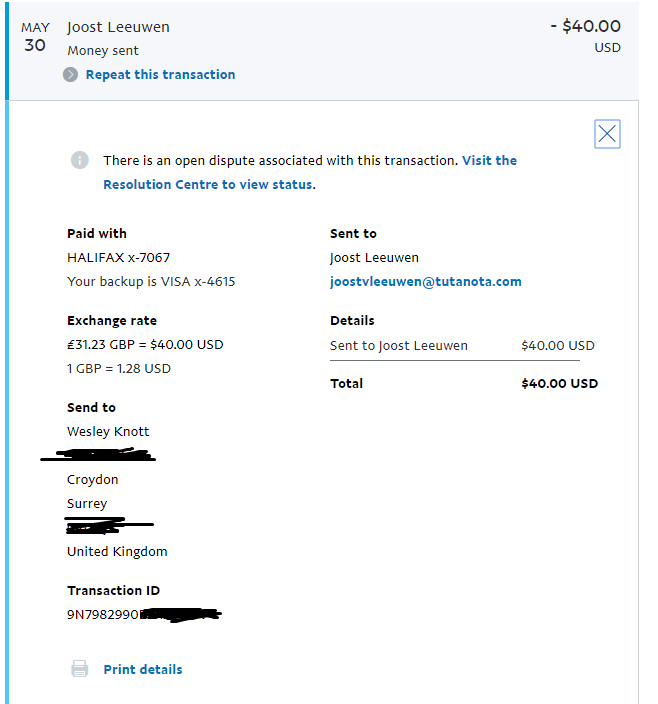Click the circled arrow beside Repeat this transaction
658x704 pixels.
(70, 75)
